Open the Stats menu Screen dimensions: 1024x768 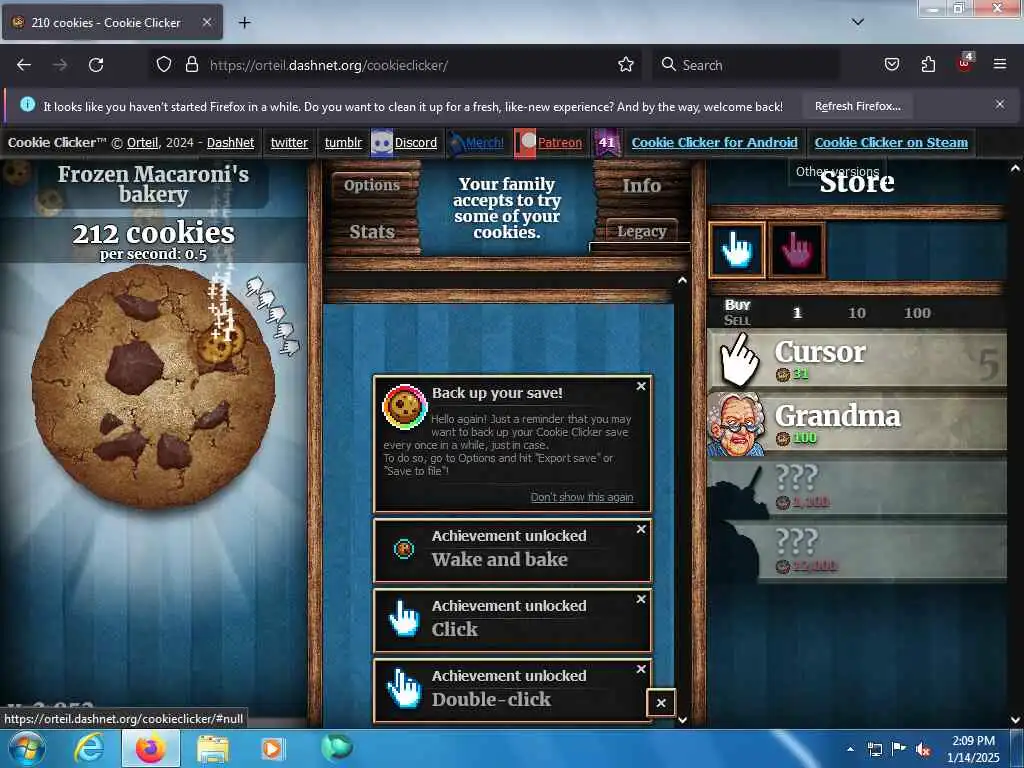372,232
